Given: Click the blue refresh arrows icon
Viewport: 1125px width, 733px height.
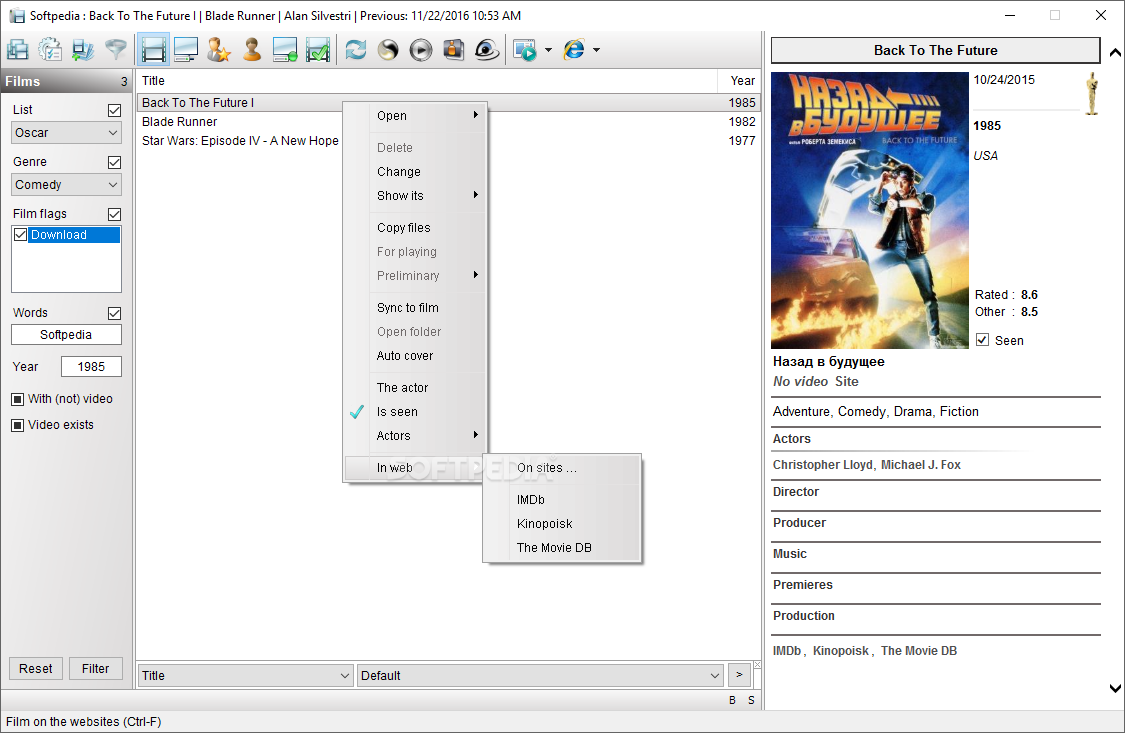Looking at the screenshot, I should coord(355,49).
